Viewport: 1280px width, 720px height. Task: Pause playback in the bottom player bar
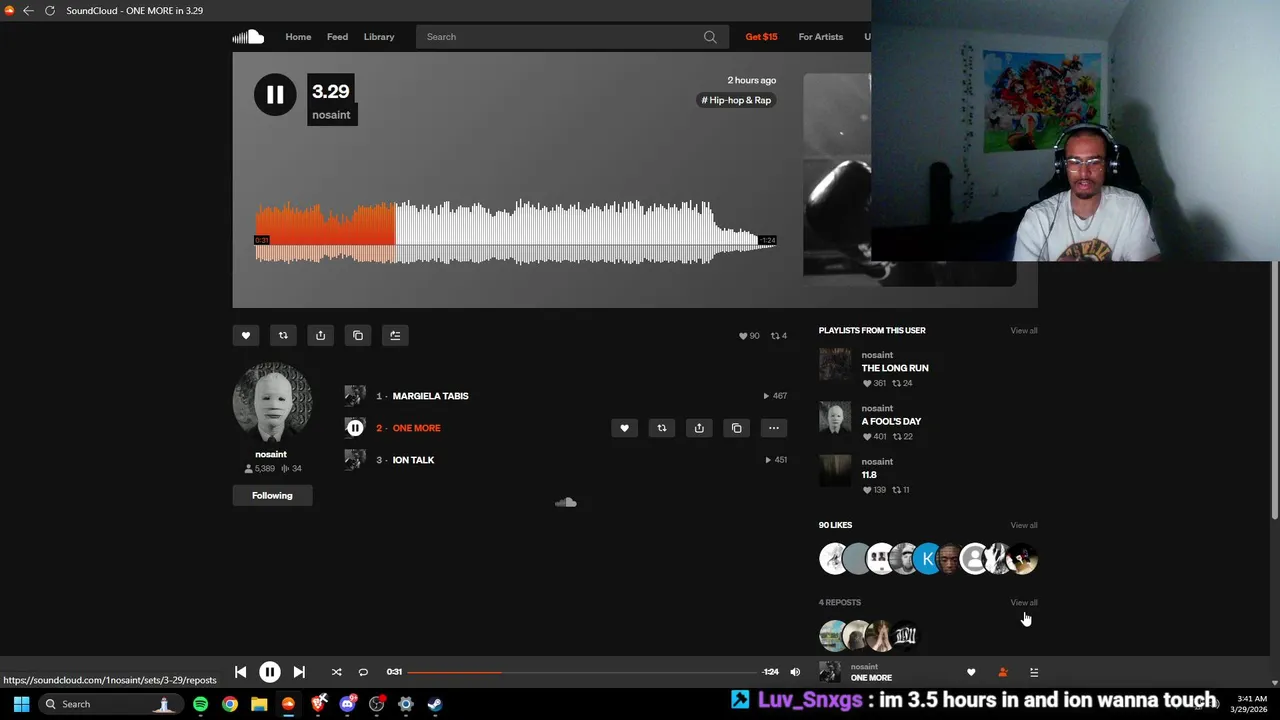point(270,672)
